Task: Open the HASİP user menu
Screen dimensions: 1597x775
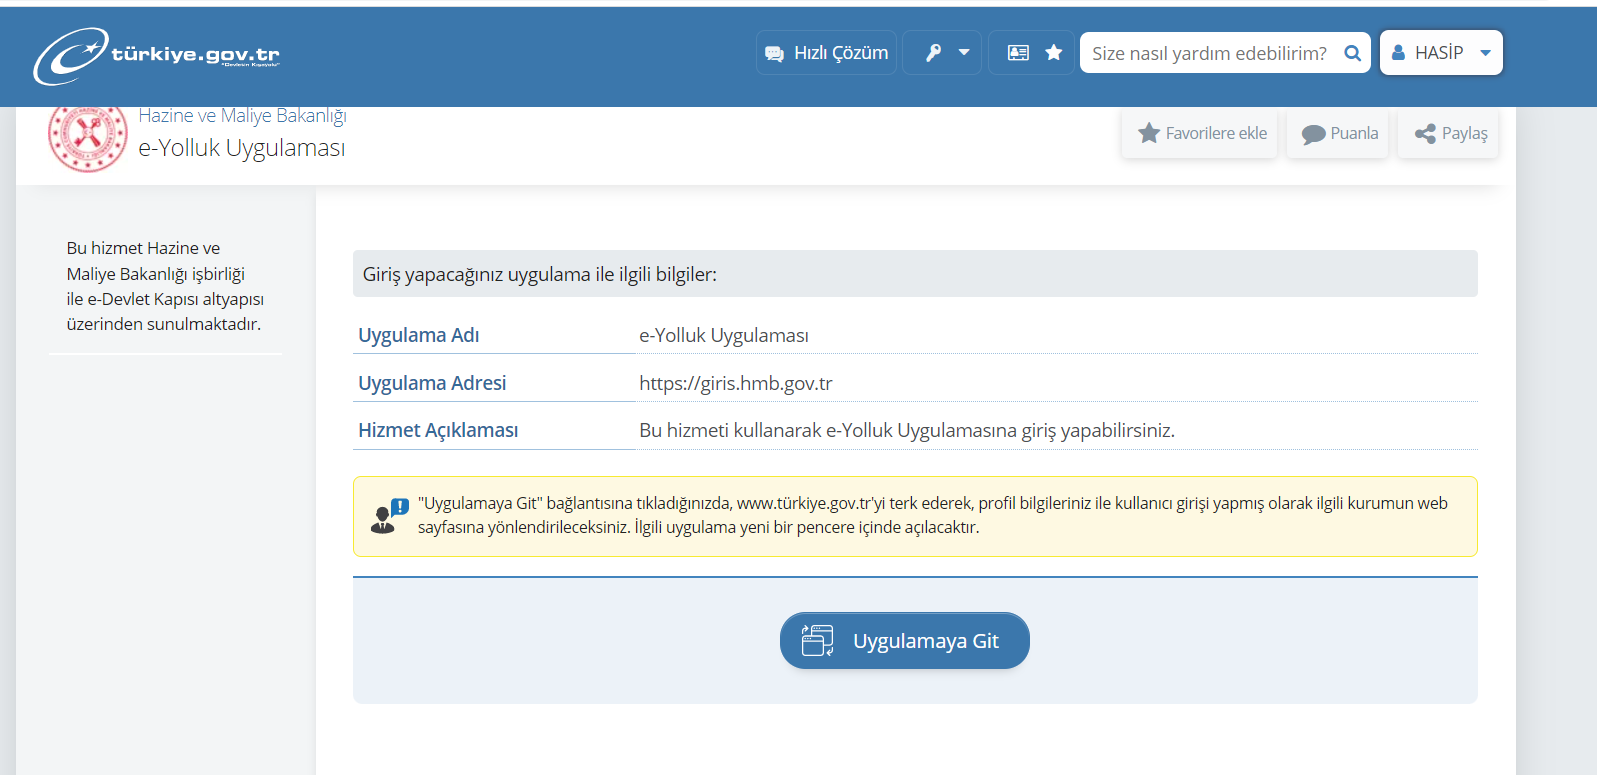Action: pyautogui.click(x=1441, y=53)
